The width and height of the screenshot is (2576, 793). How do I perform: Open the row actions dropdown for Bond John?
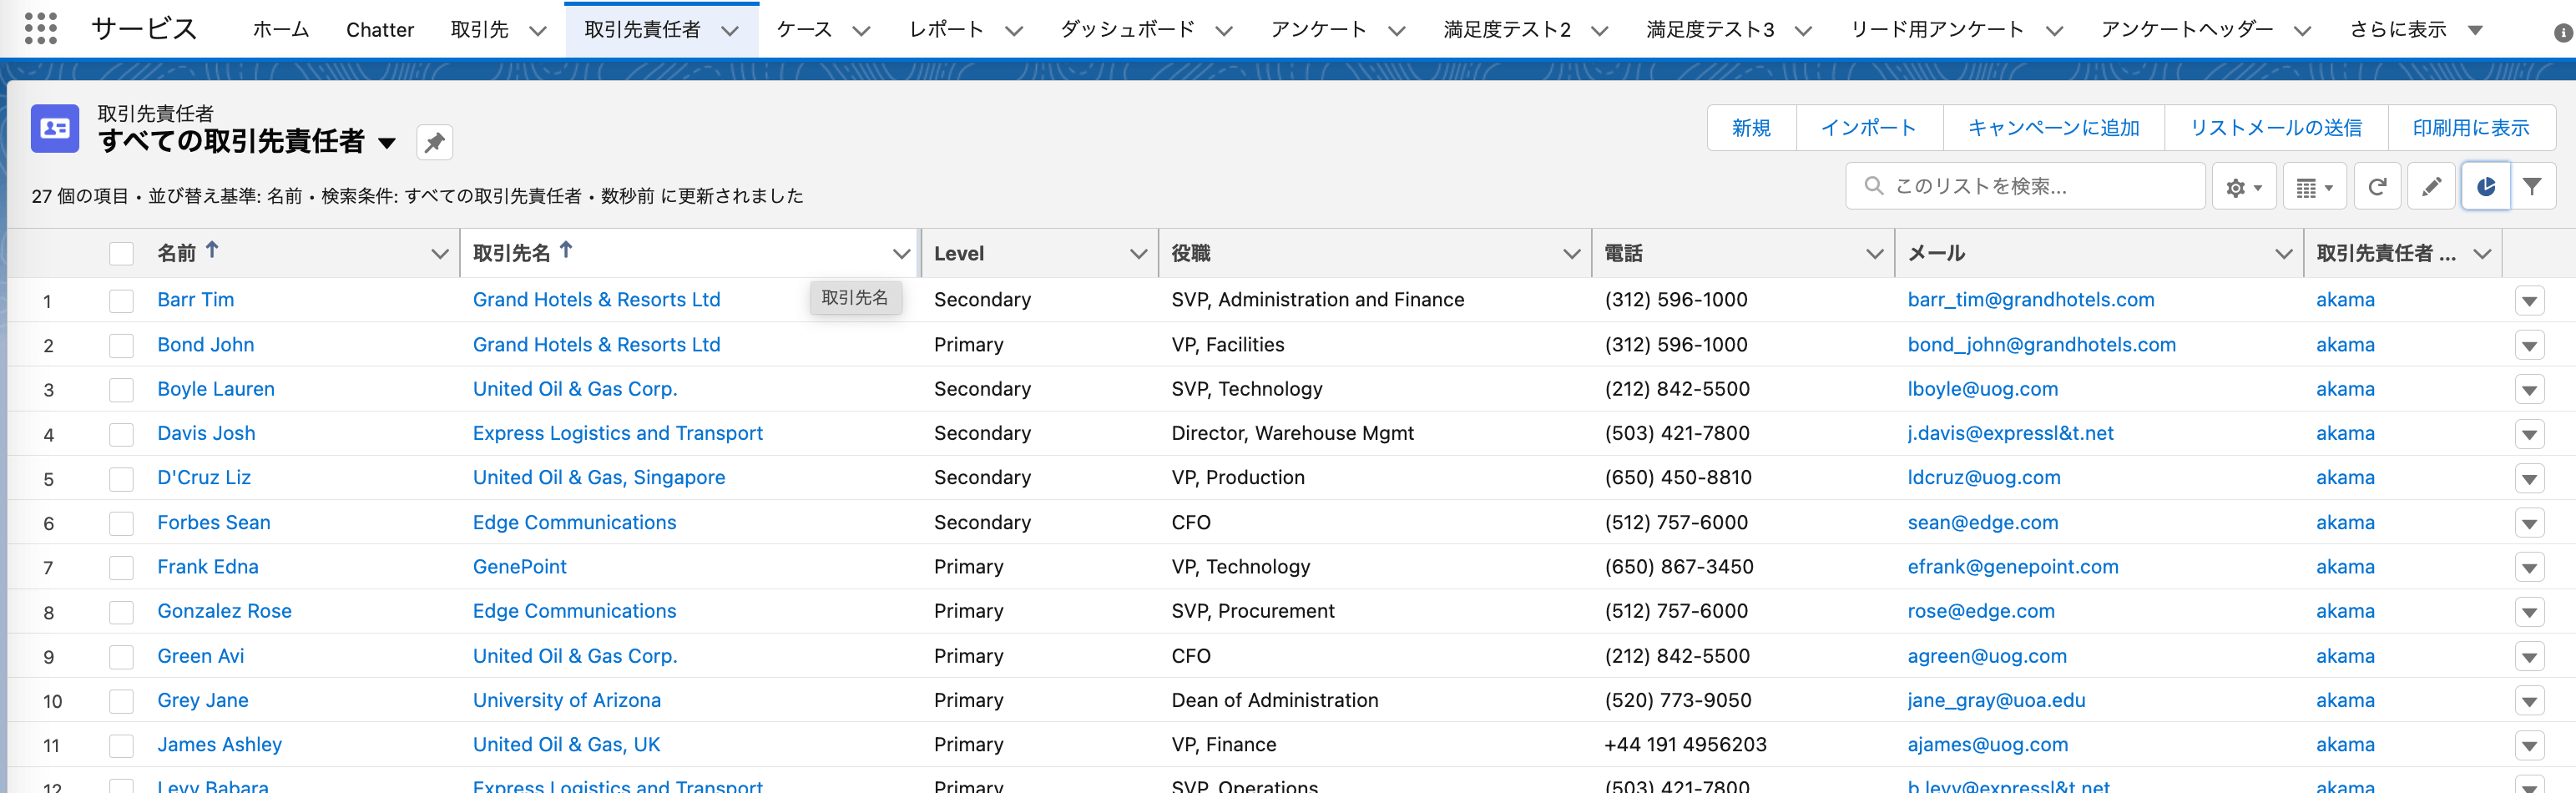pos(2531,345)
